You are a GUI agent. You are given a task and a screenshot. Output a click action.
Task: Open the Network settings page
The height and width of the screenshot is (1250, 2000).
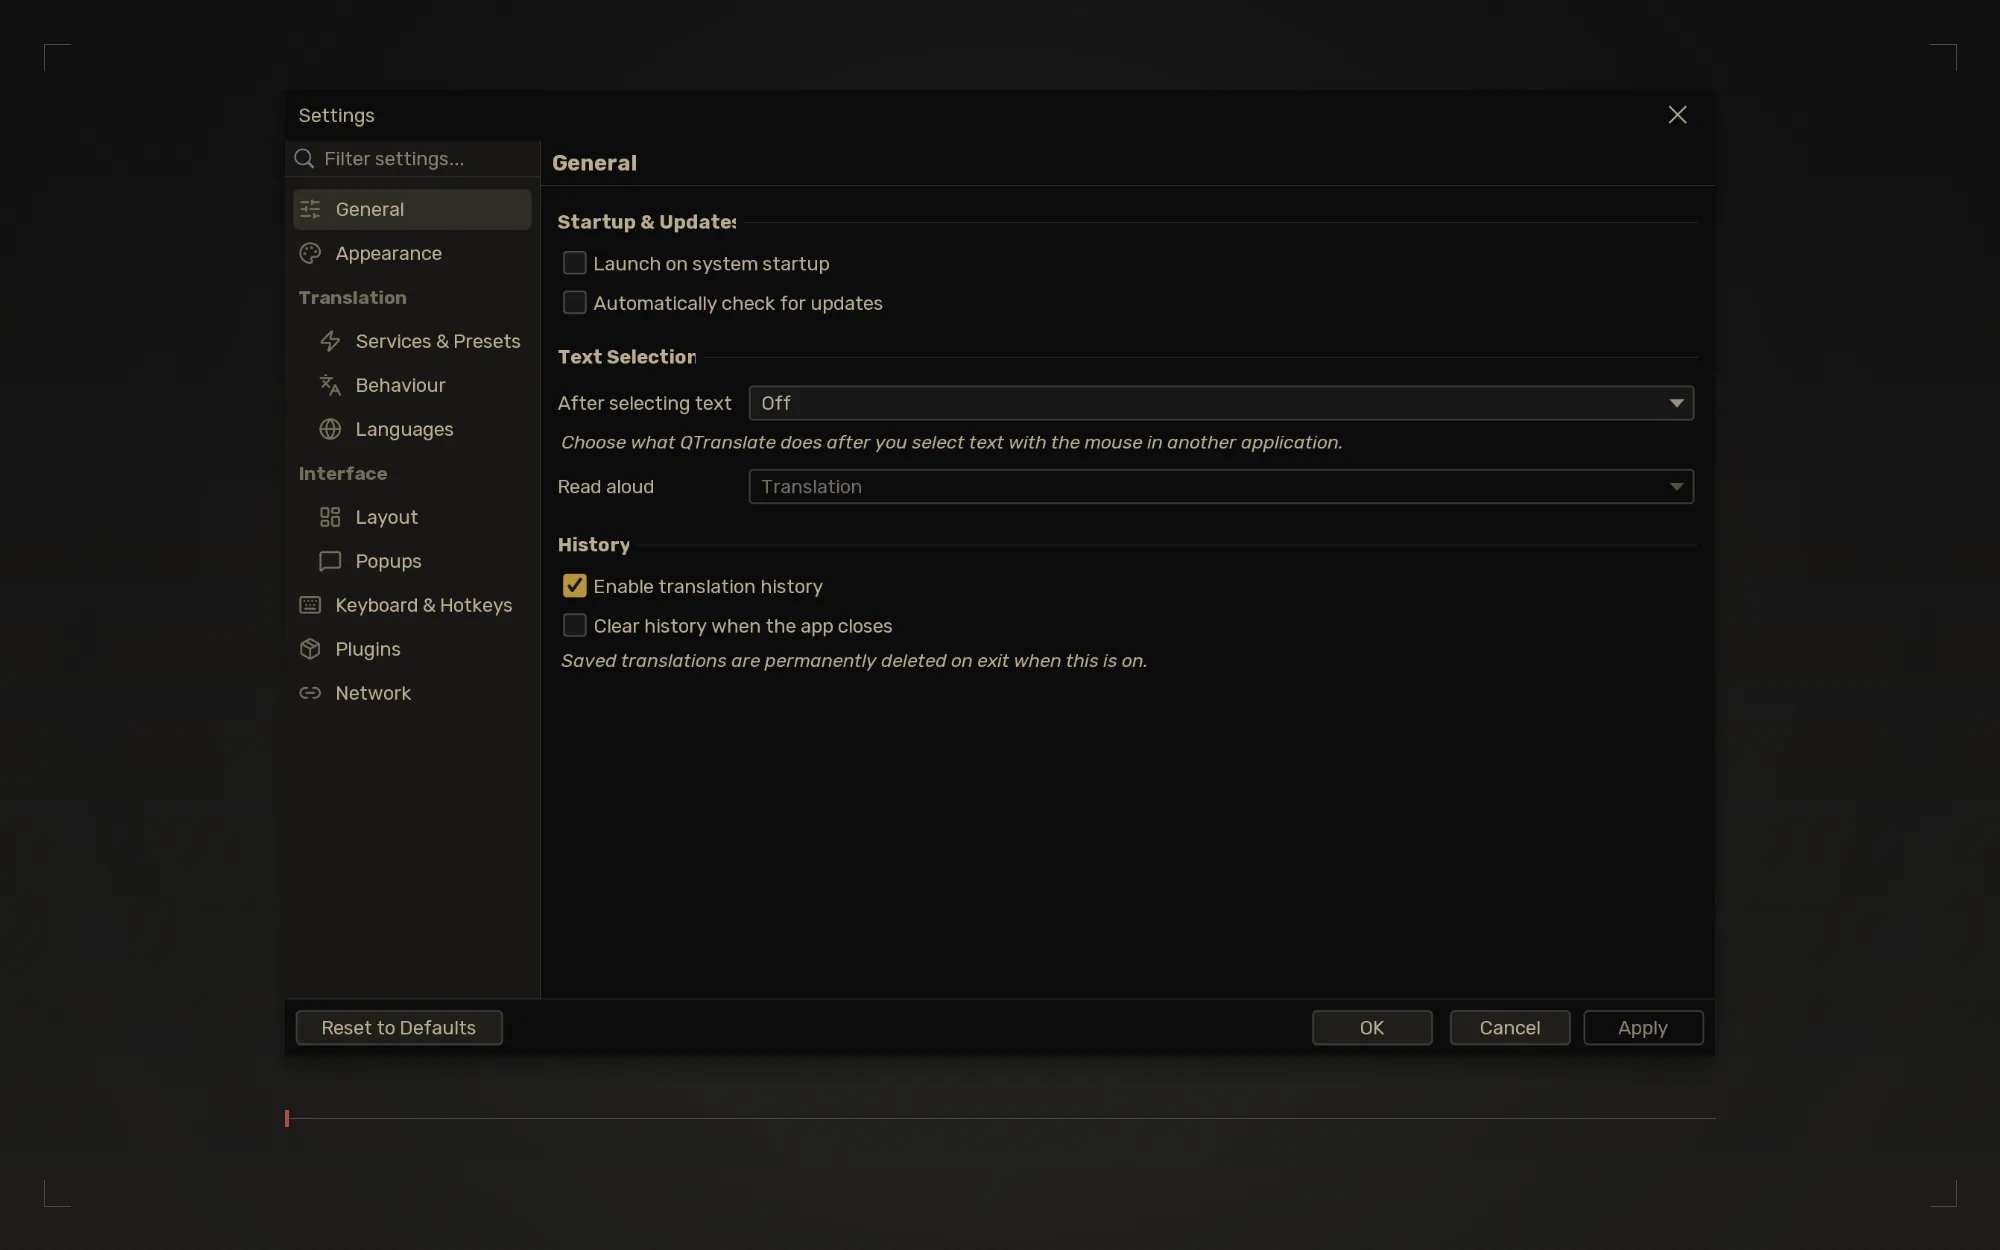click(412, 693)
